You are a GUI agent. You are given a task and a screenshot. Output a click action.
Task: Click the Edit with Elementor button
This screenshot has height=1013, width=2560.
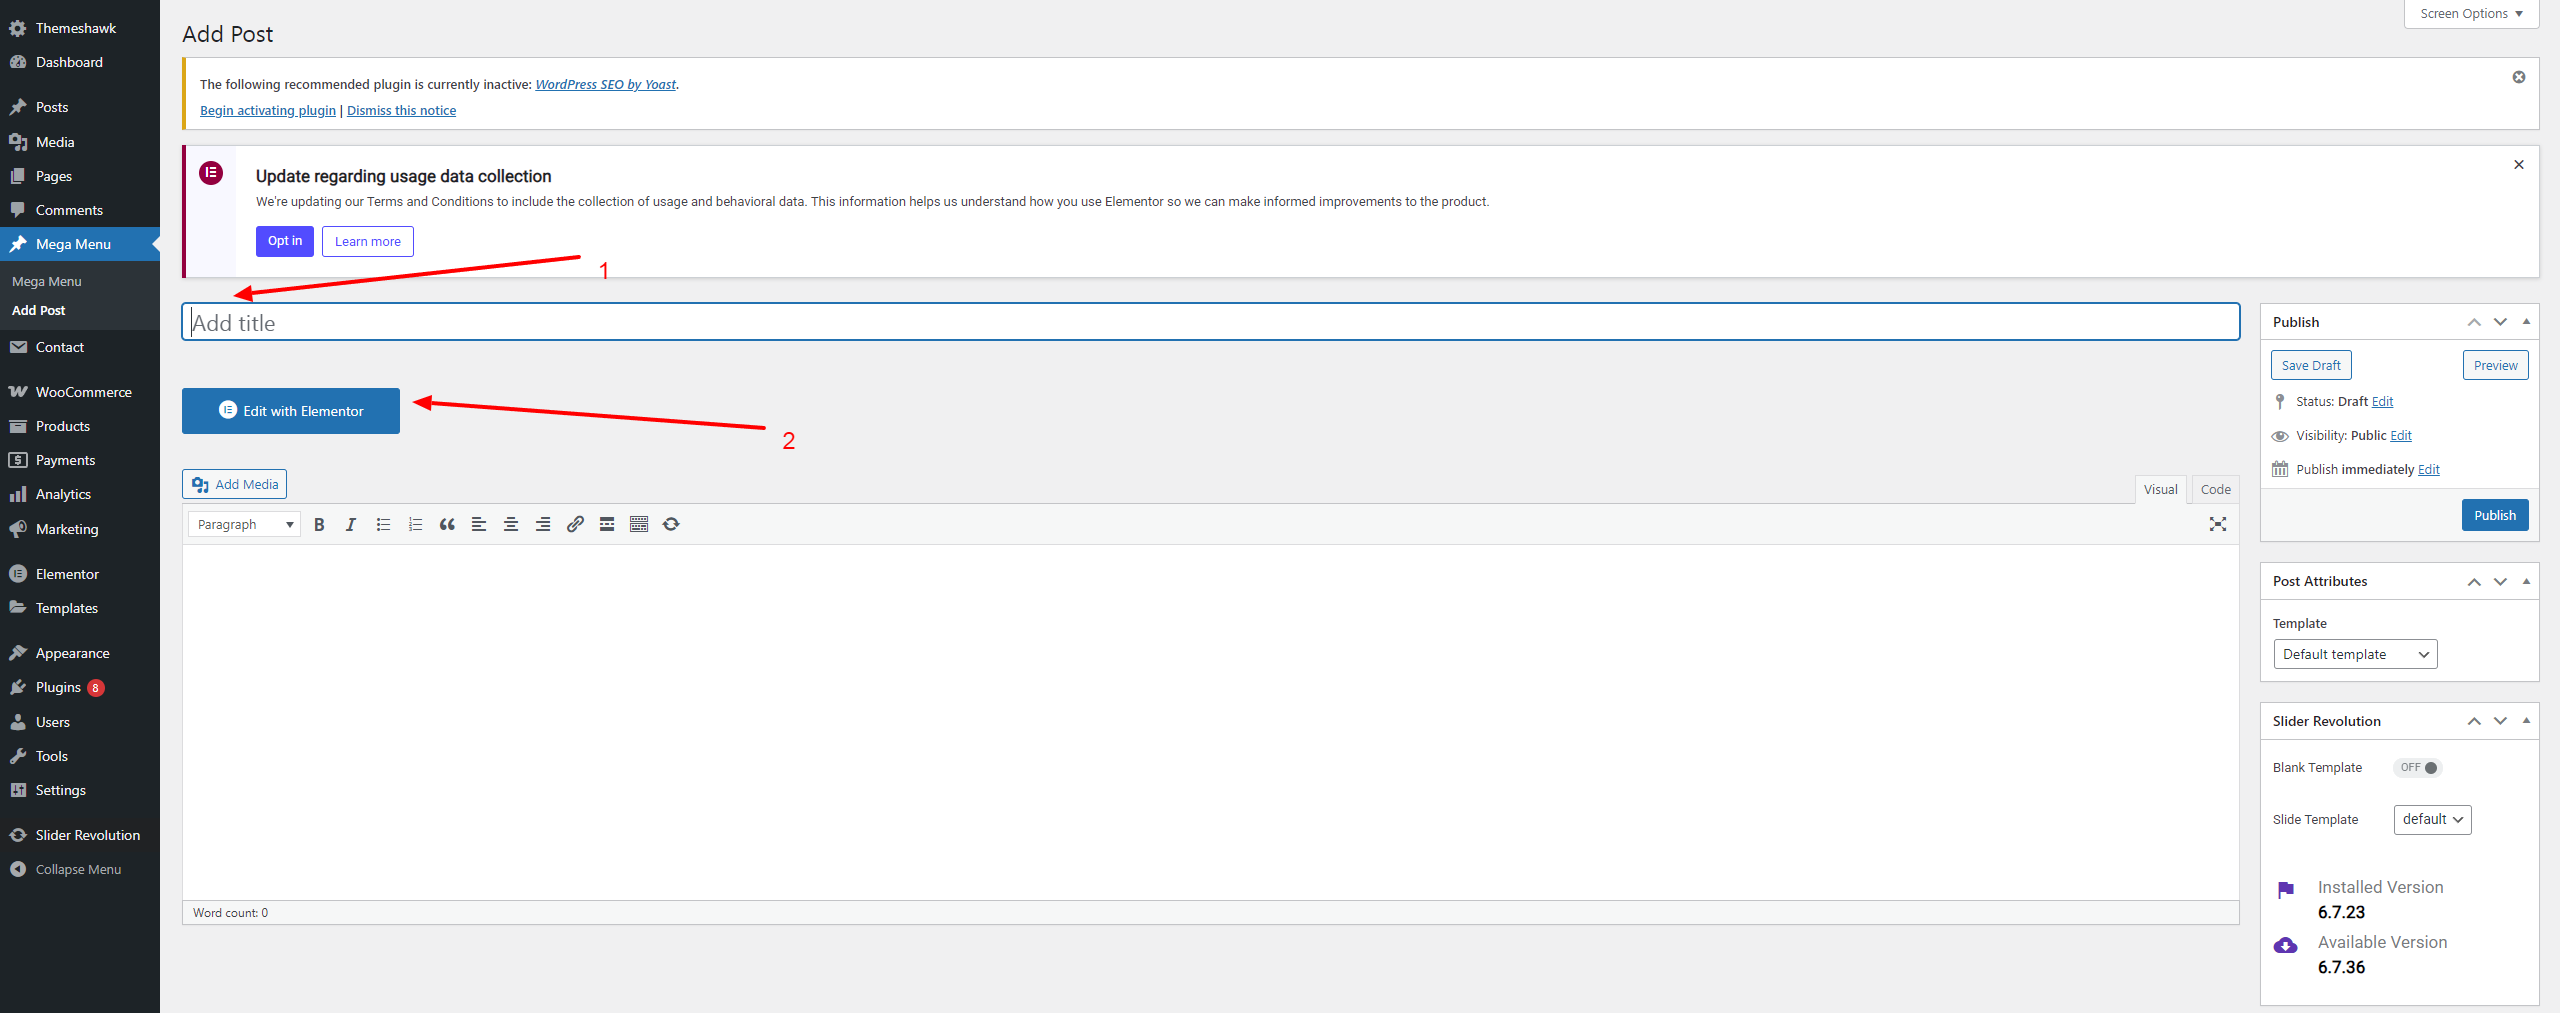click(x=291, y=411)
